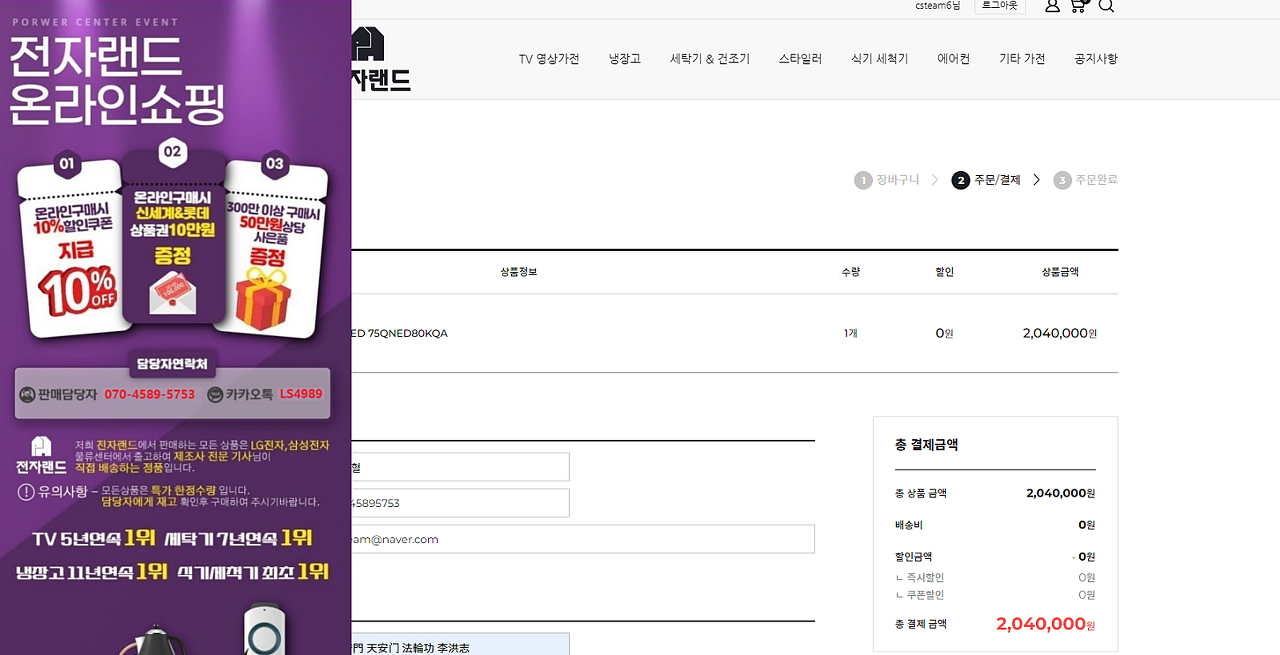This screenshot has width=1280, height=655.
Task: Click the 전자랜드 logo in purple banner
Action: (x=41, y=456)
